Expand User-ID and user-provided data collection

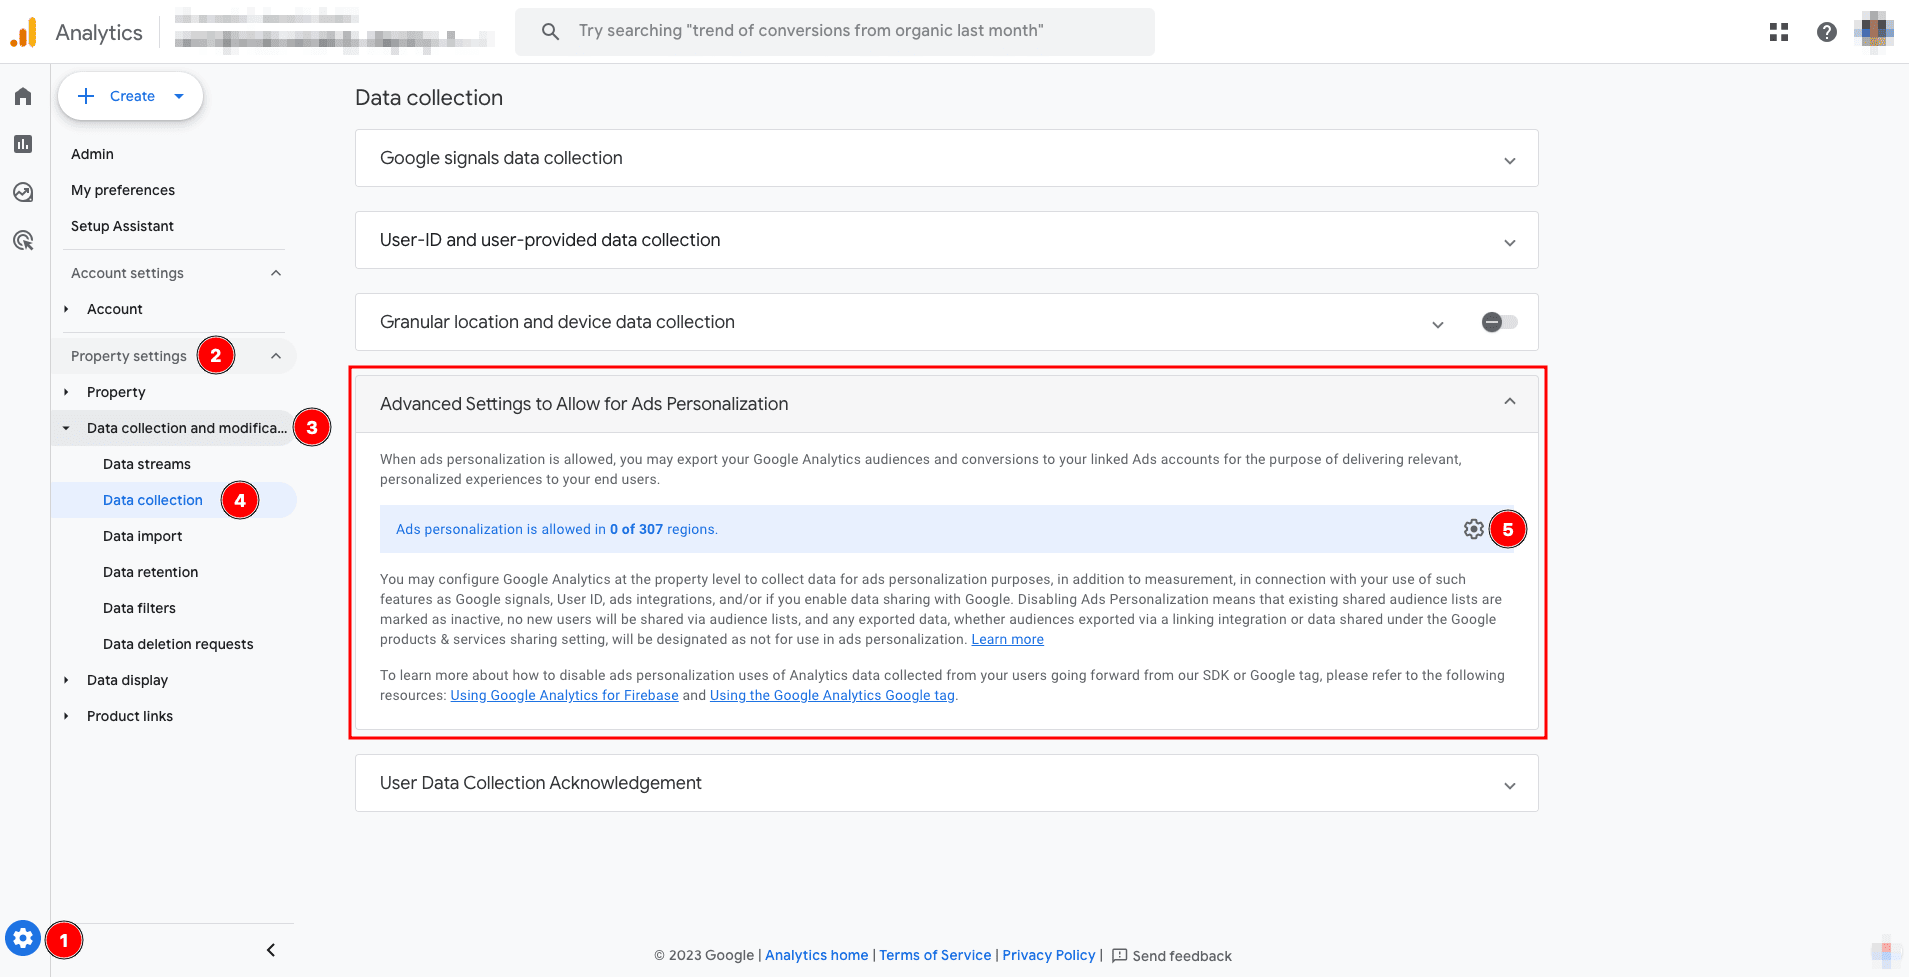tap(1509, 242)
